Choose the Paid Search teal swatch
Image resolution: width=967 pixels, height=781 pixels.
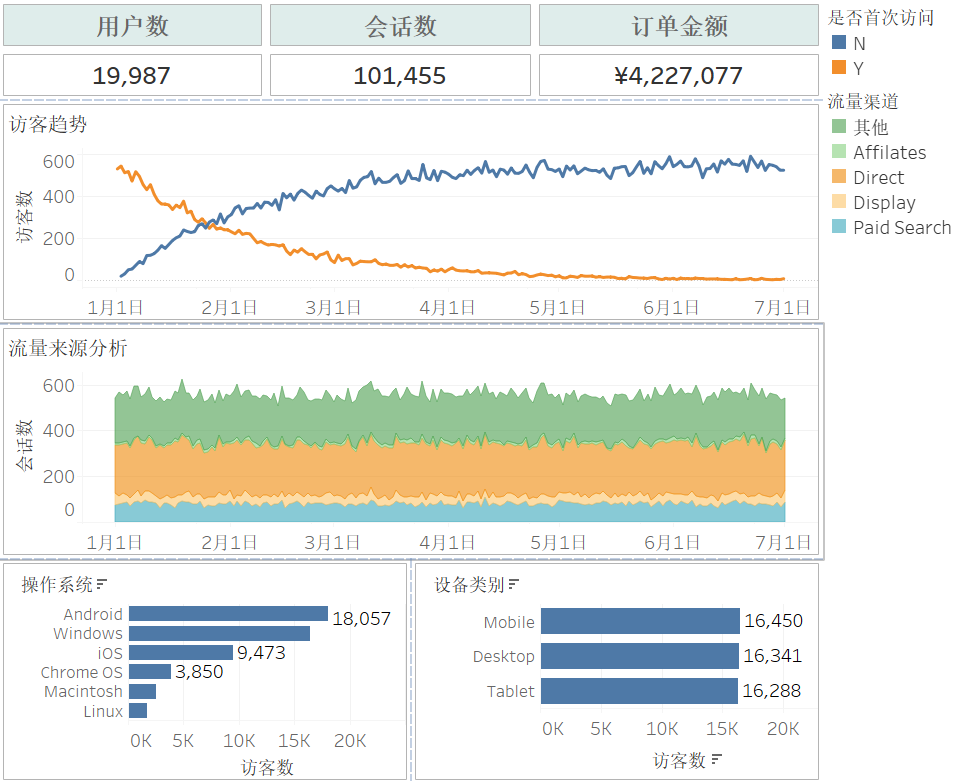[x=839, y=227]
